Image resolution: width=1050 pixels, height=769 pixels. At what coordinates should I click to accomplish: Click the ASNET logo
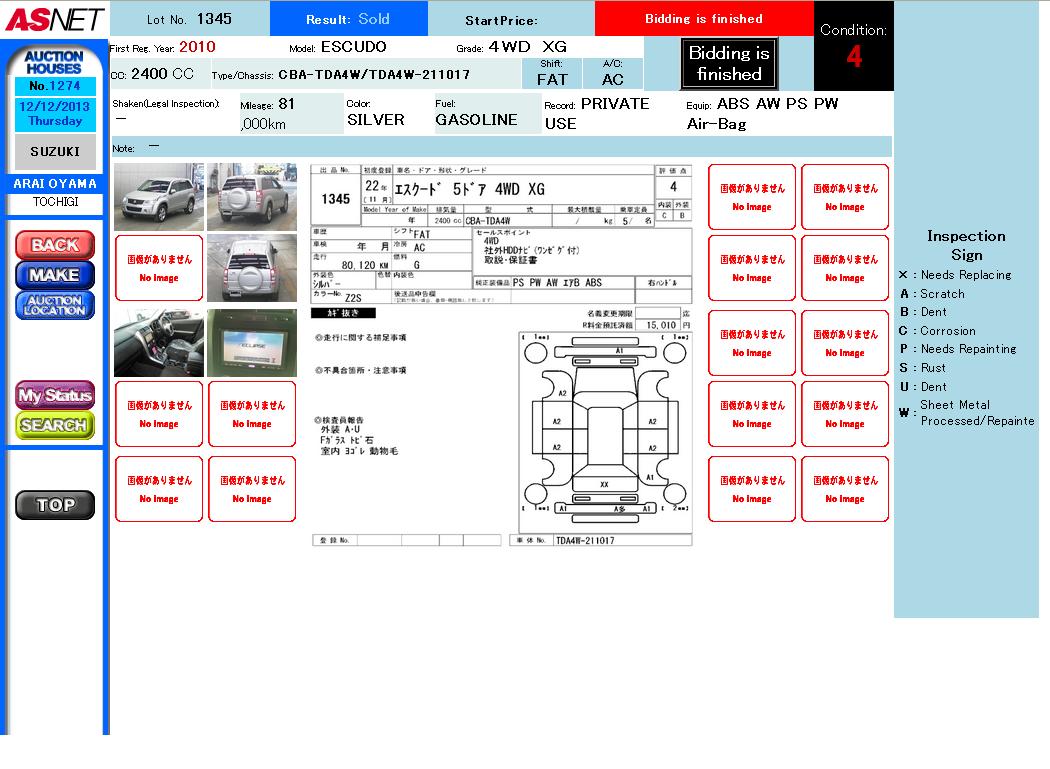tap(53, 19)
